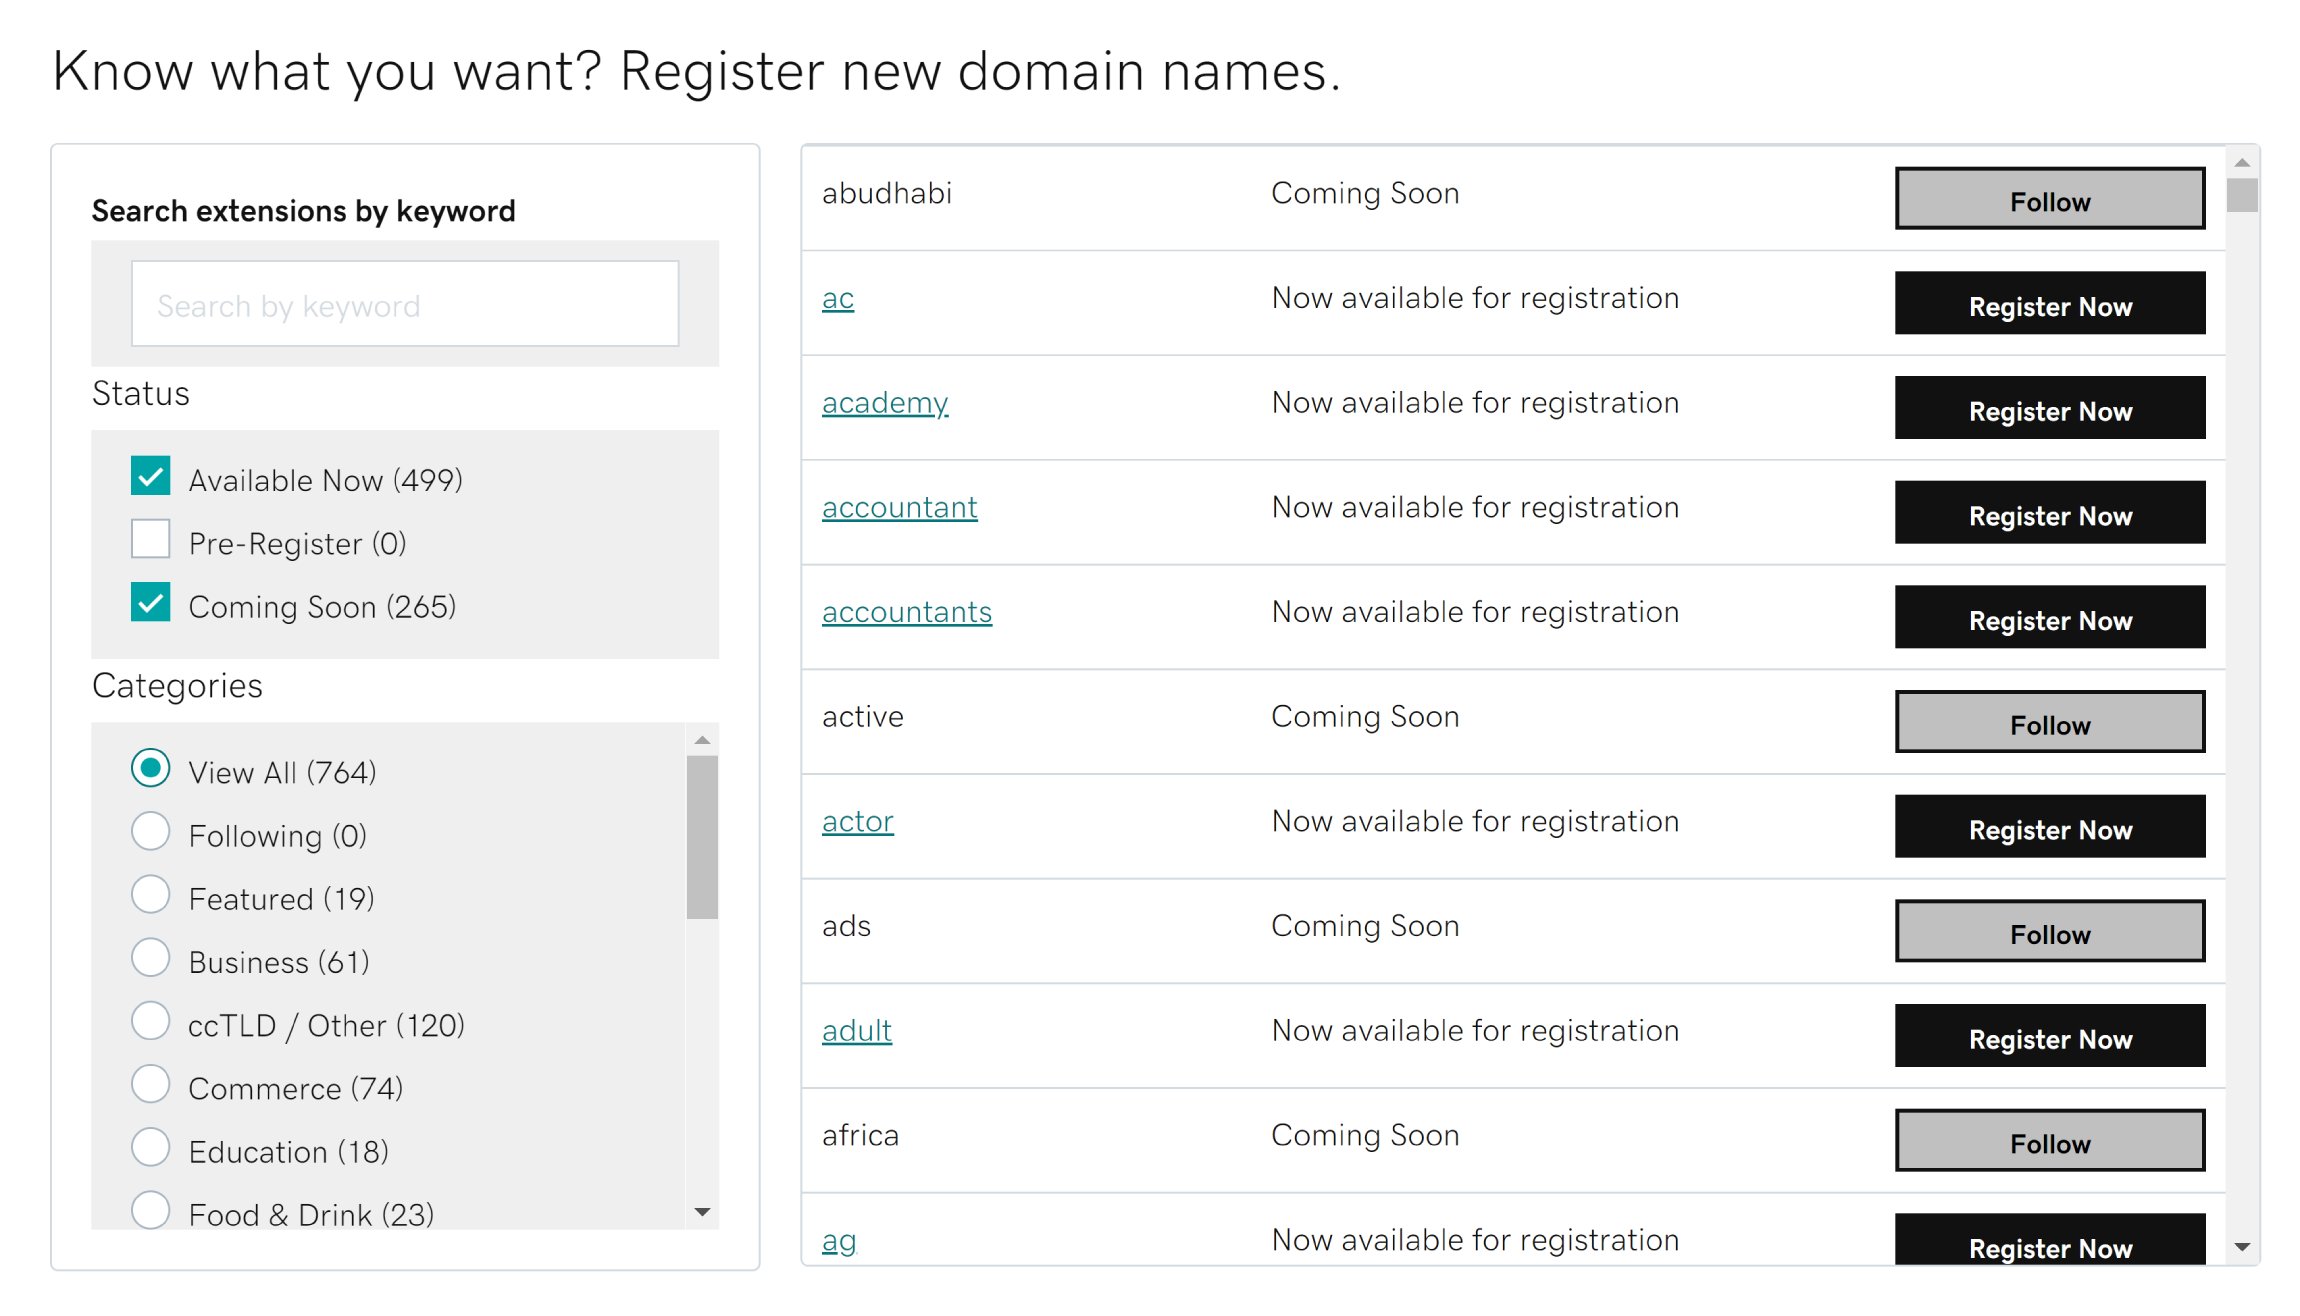Follow the abudhabi extension
2300x1316 pixels.
coord(2049,199)
